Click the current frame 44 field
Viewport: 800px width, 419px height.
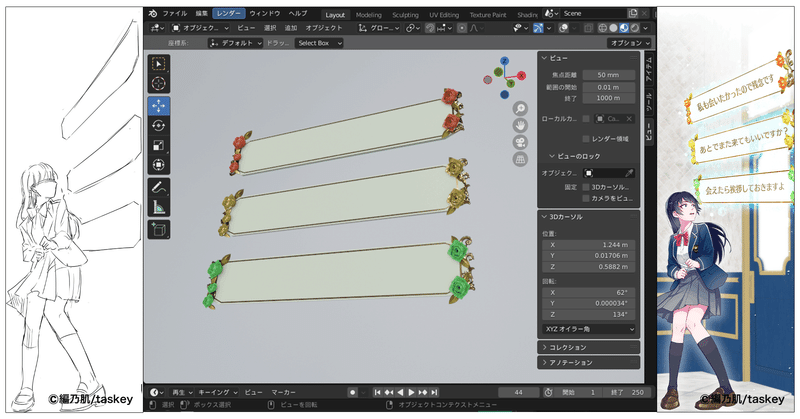tap(518, 392)
